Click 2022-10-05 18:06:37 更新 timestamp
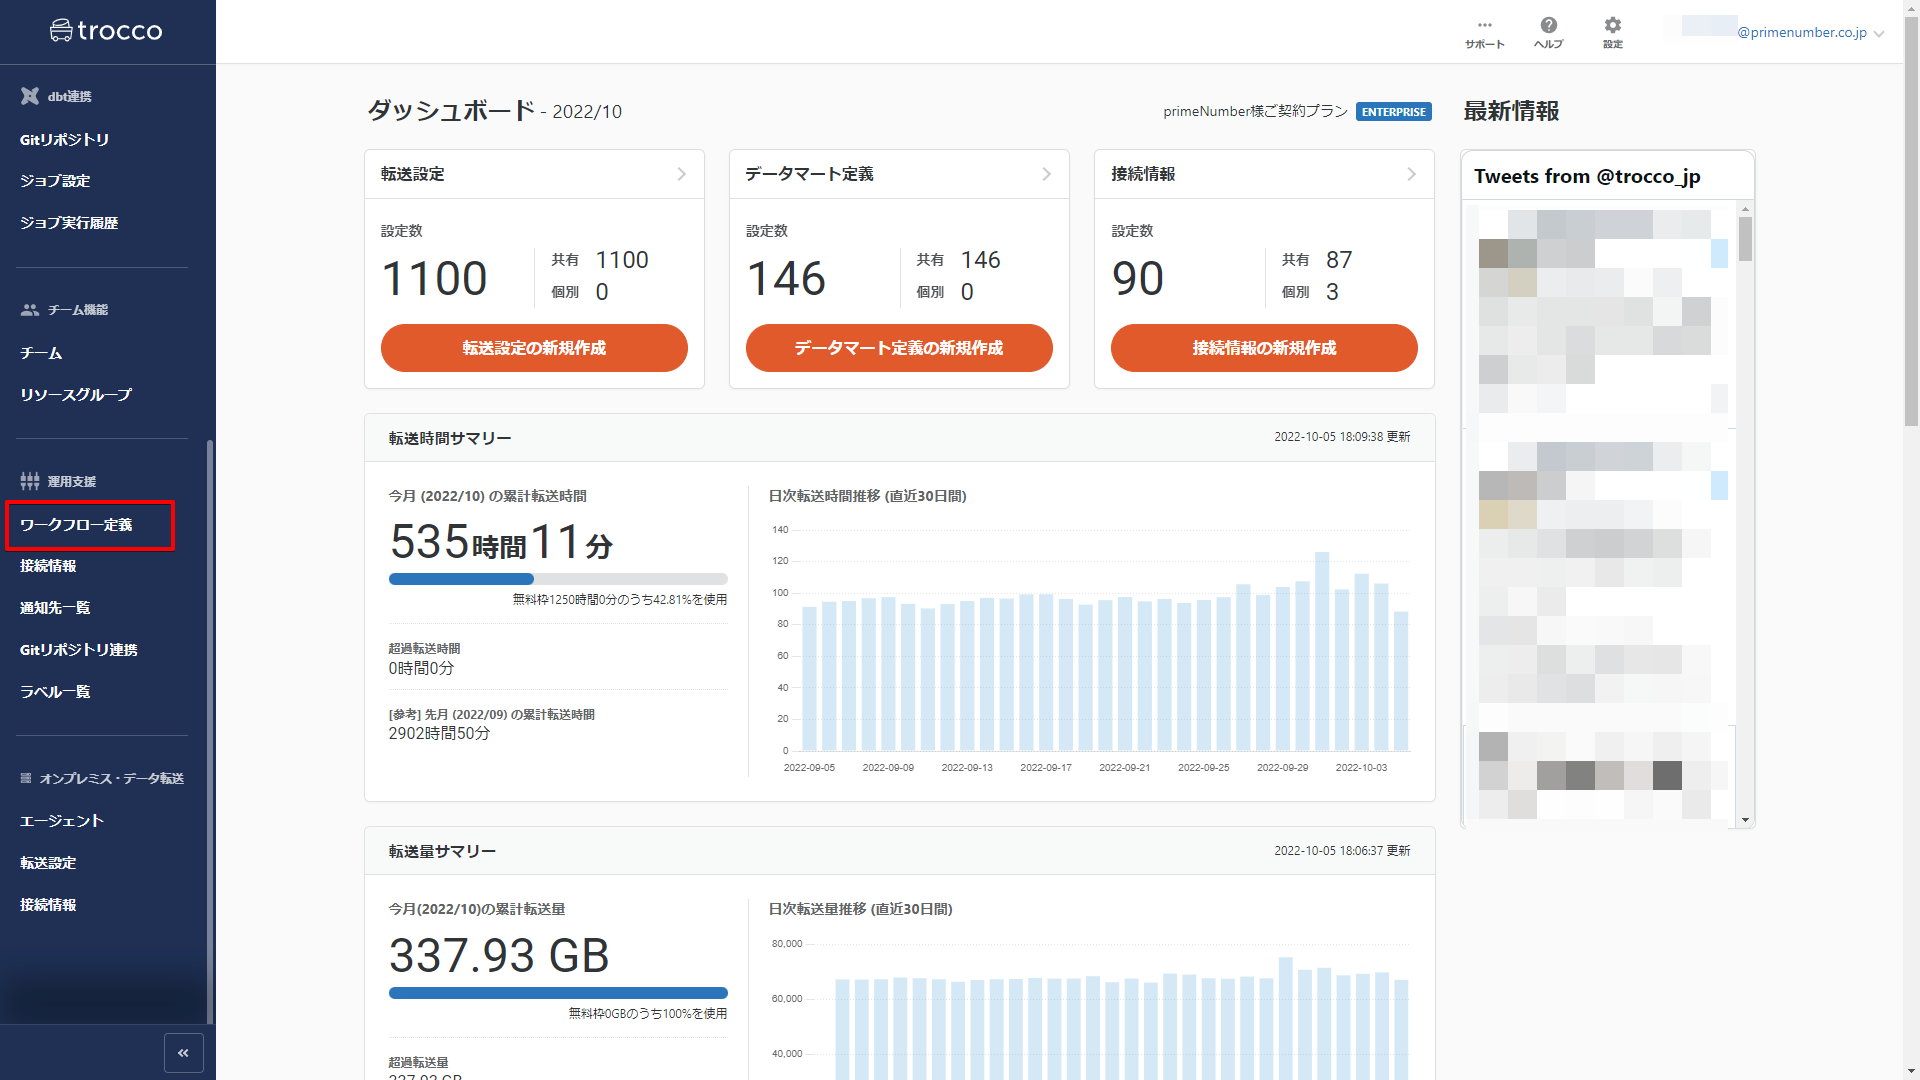This screenshot has height=1080, width=1920. 1342,851
